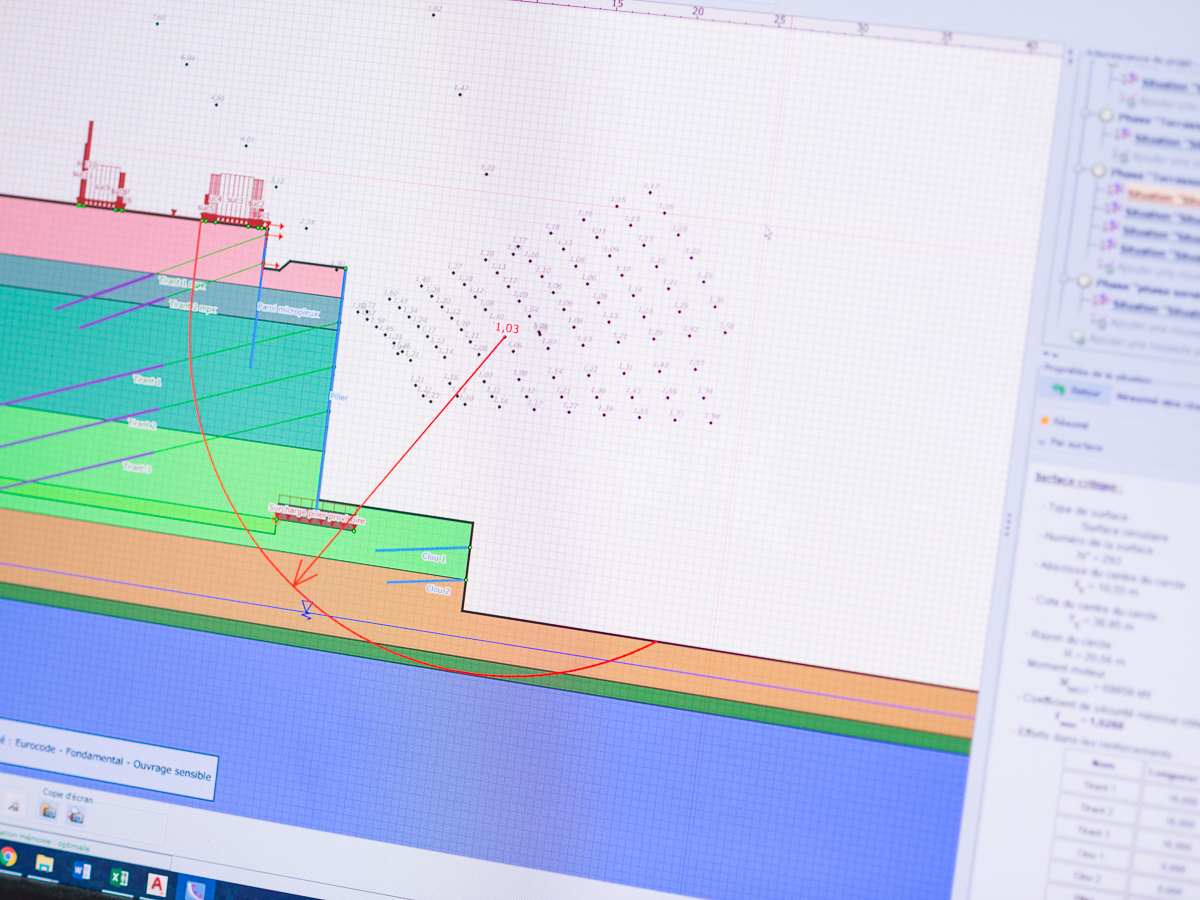The width and height of the screenshot is (1200, 900).
Task: Open File Explorer from the taskbar
Action: click(x=44, y=863)
